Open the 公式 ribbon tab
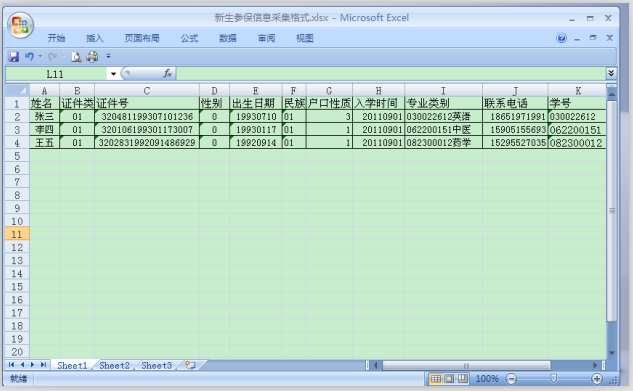Viewport: 633px width, 391px height. [189, 38]
